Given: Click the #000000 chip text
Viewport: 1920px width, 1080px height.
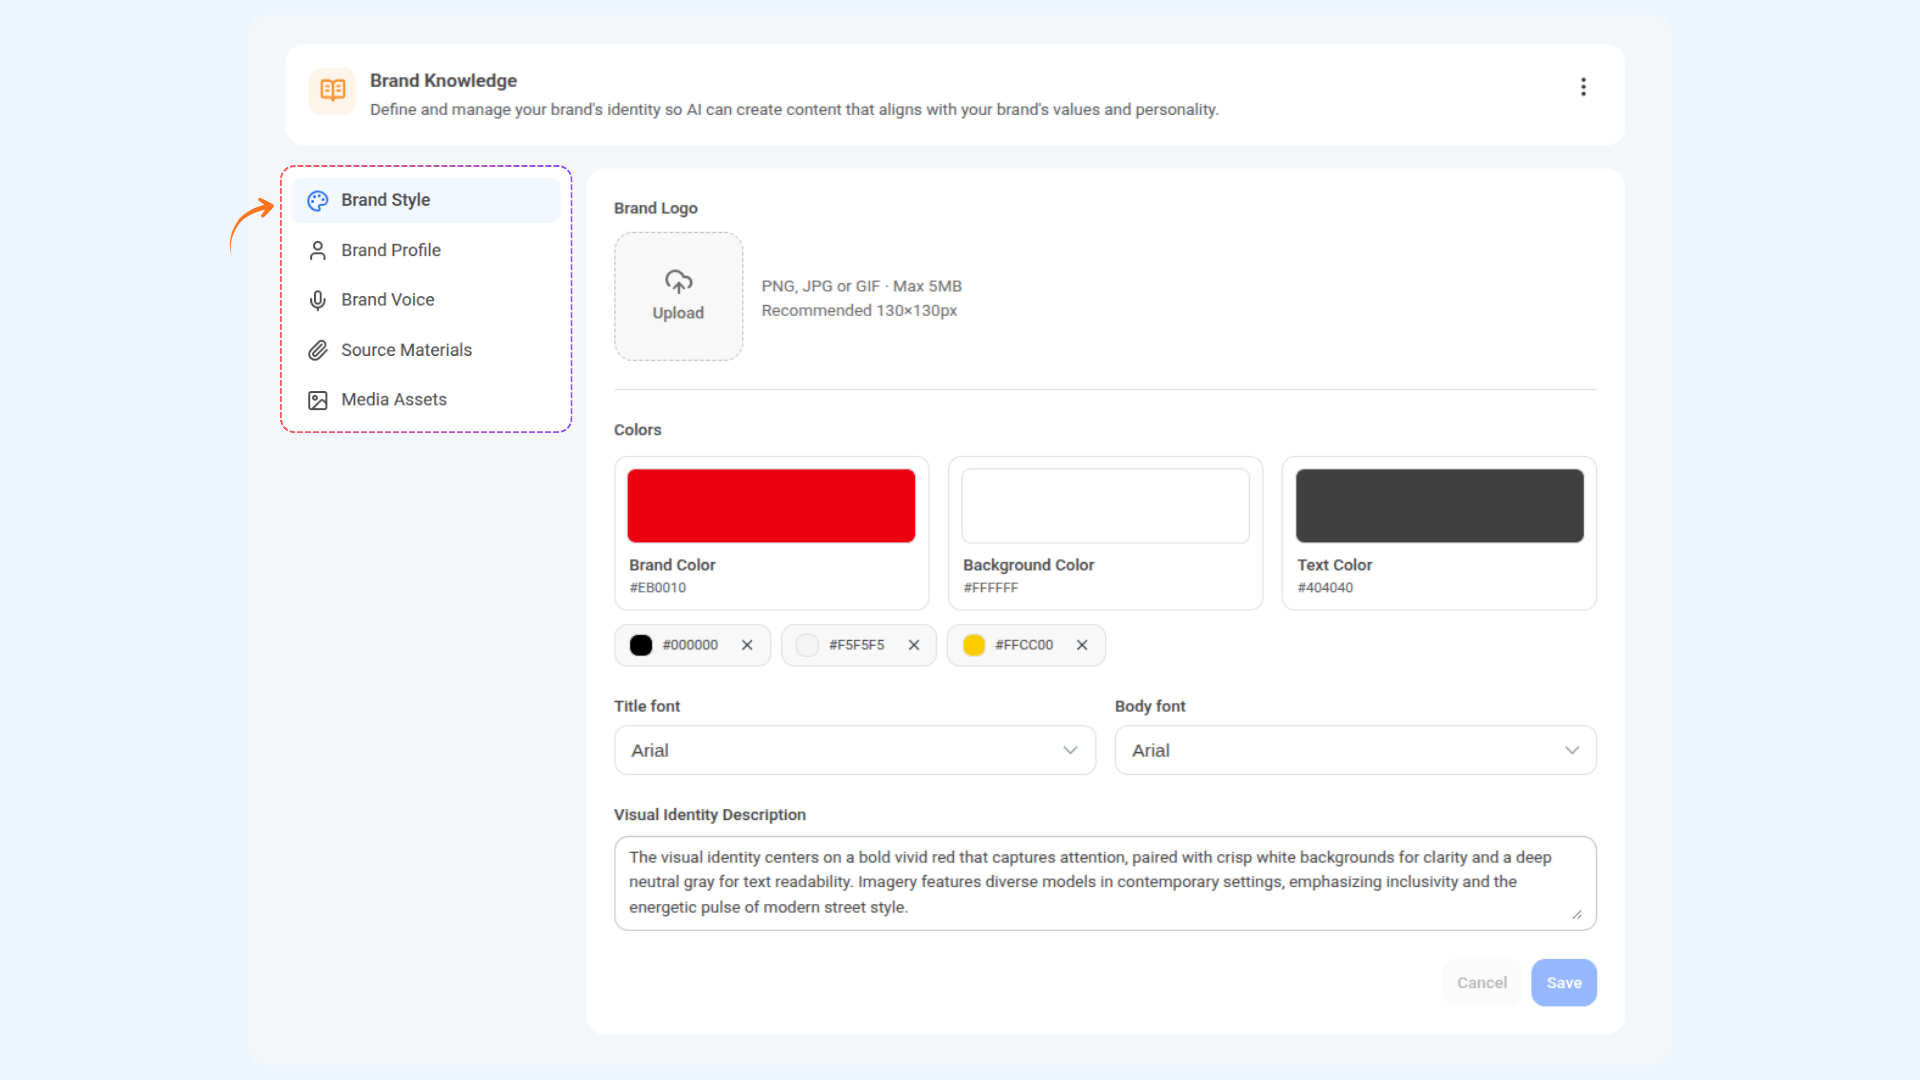Looking at the screenshot, I should [690, 645].
